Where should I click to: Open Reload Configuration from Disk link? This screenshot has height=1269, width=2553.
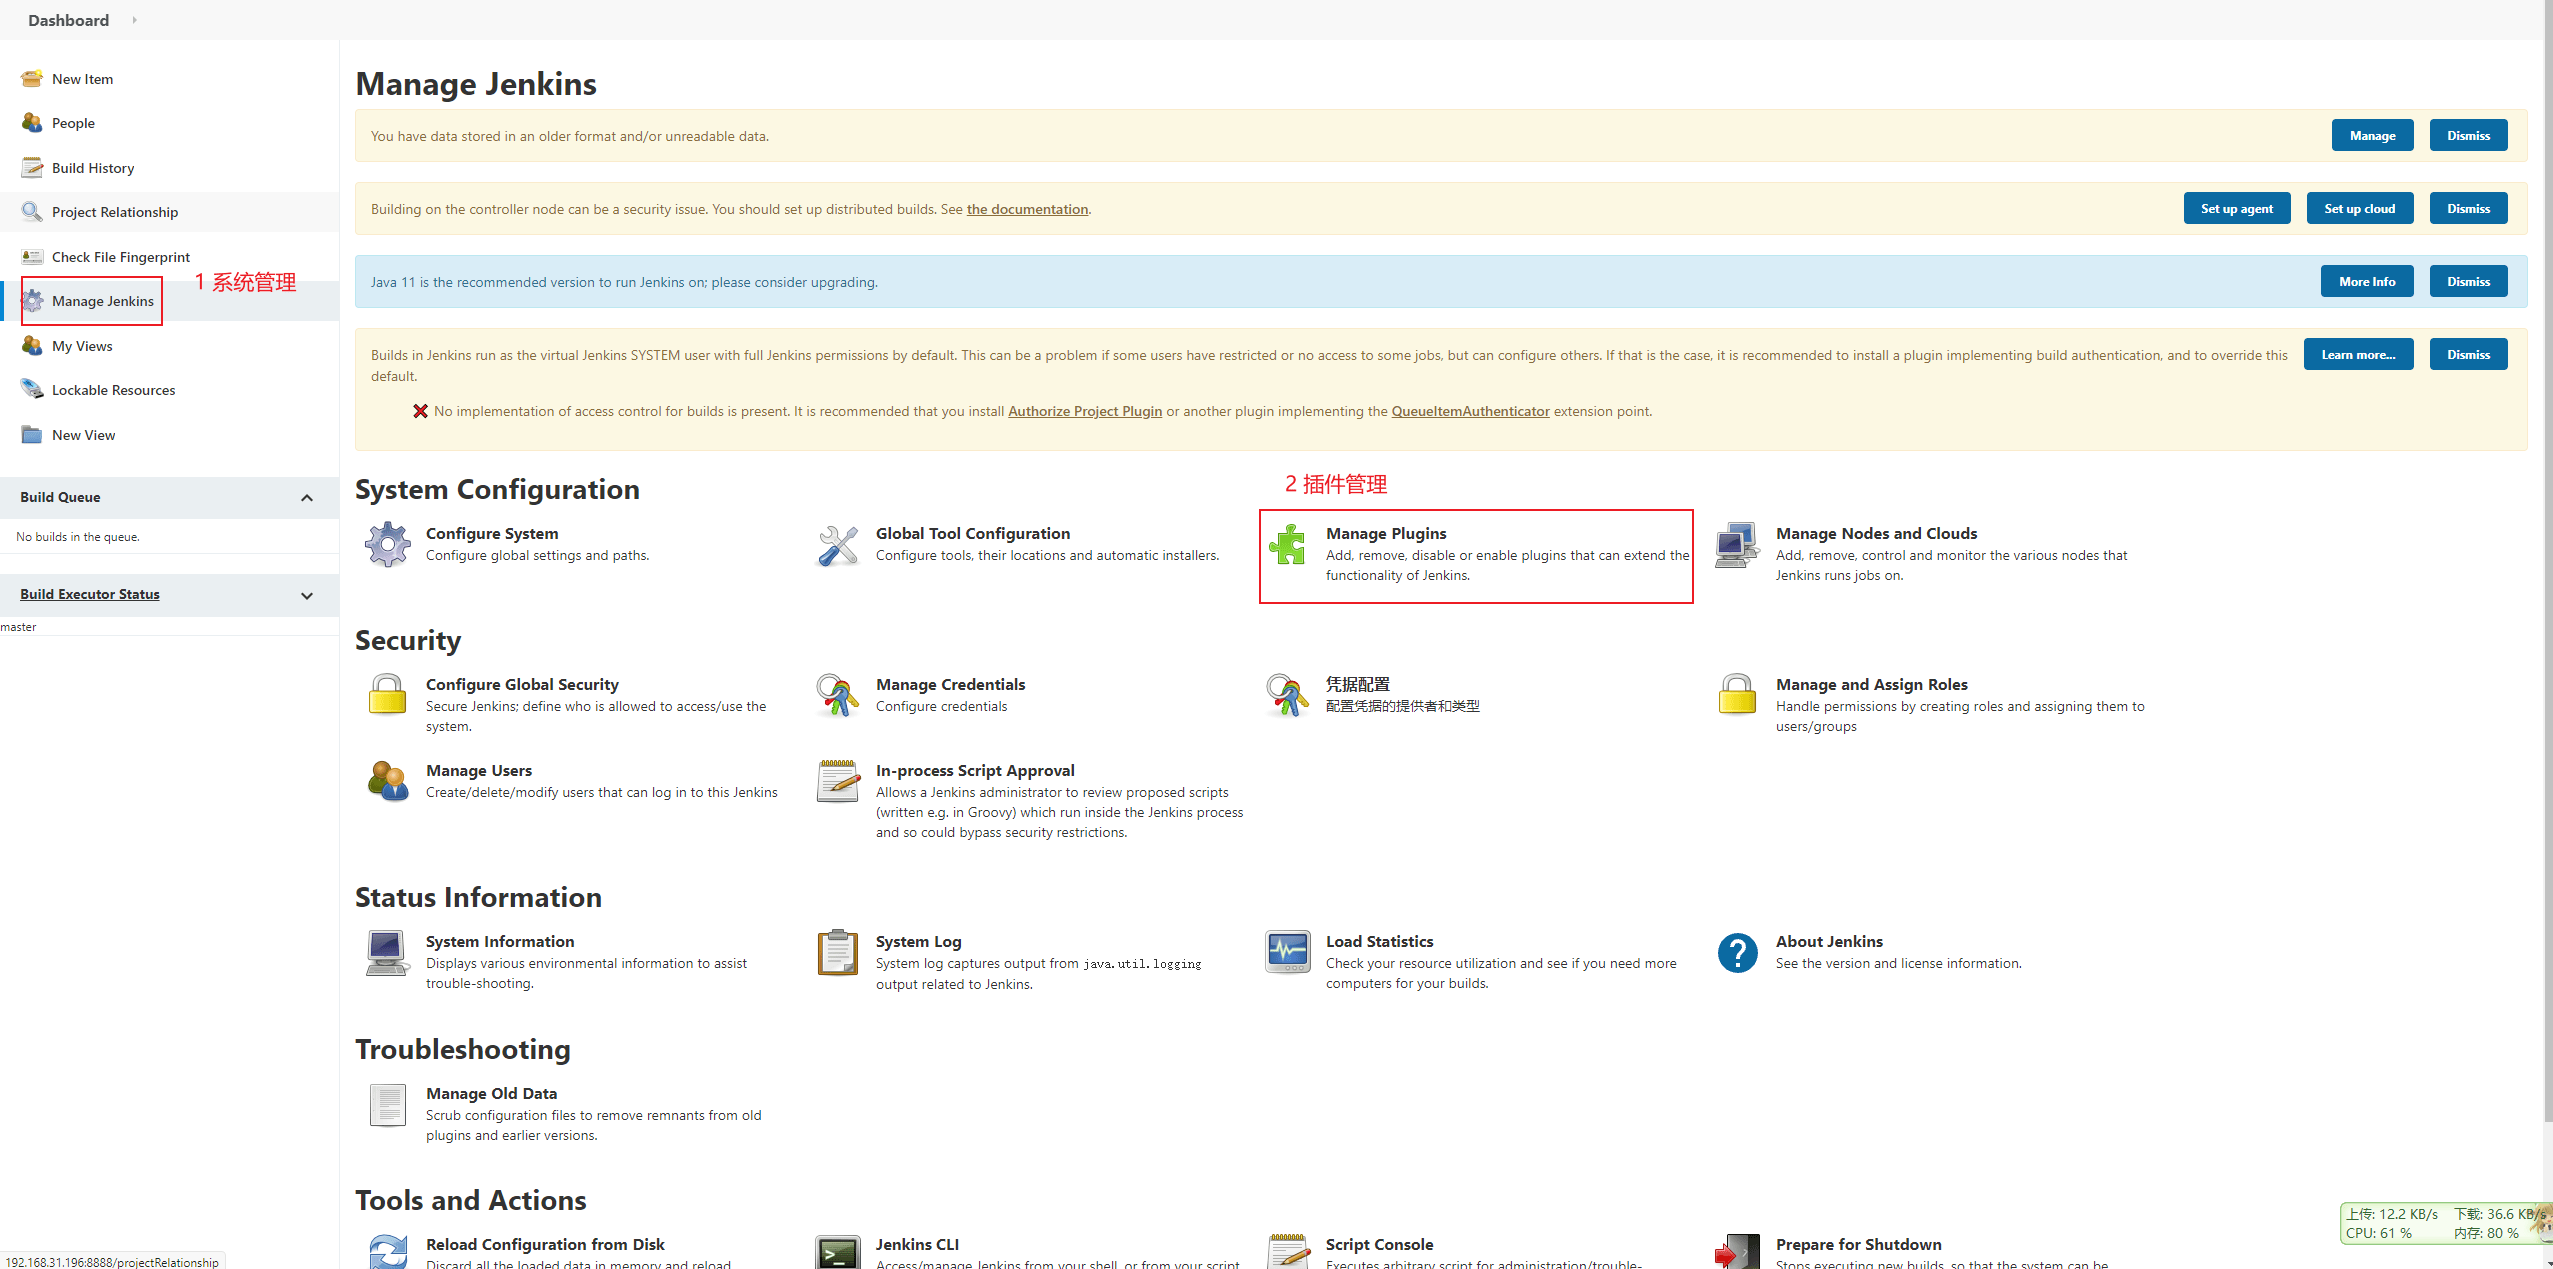click(x=545, y=1245)
